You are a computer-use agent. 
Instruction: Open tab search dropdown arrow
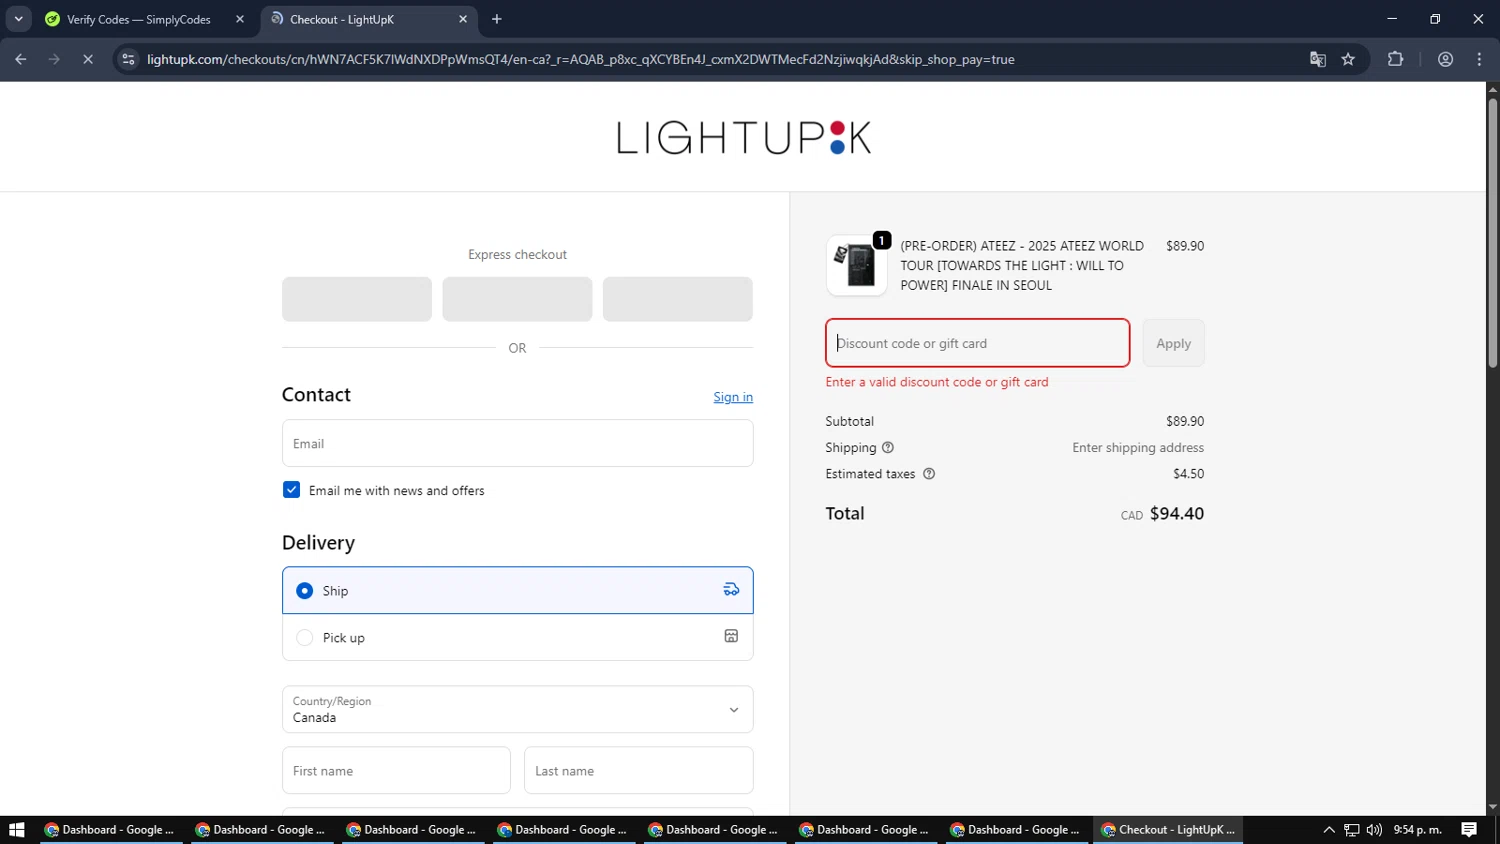click(x=18, y=19)
